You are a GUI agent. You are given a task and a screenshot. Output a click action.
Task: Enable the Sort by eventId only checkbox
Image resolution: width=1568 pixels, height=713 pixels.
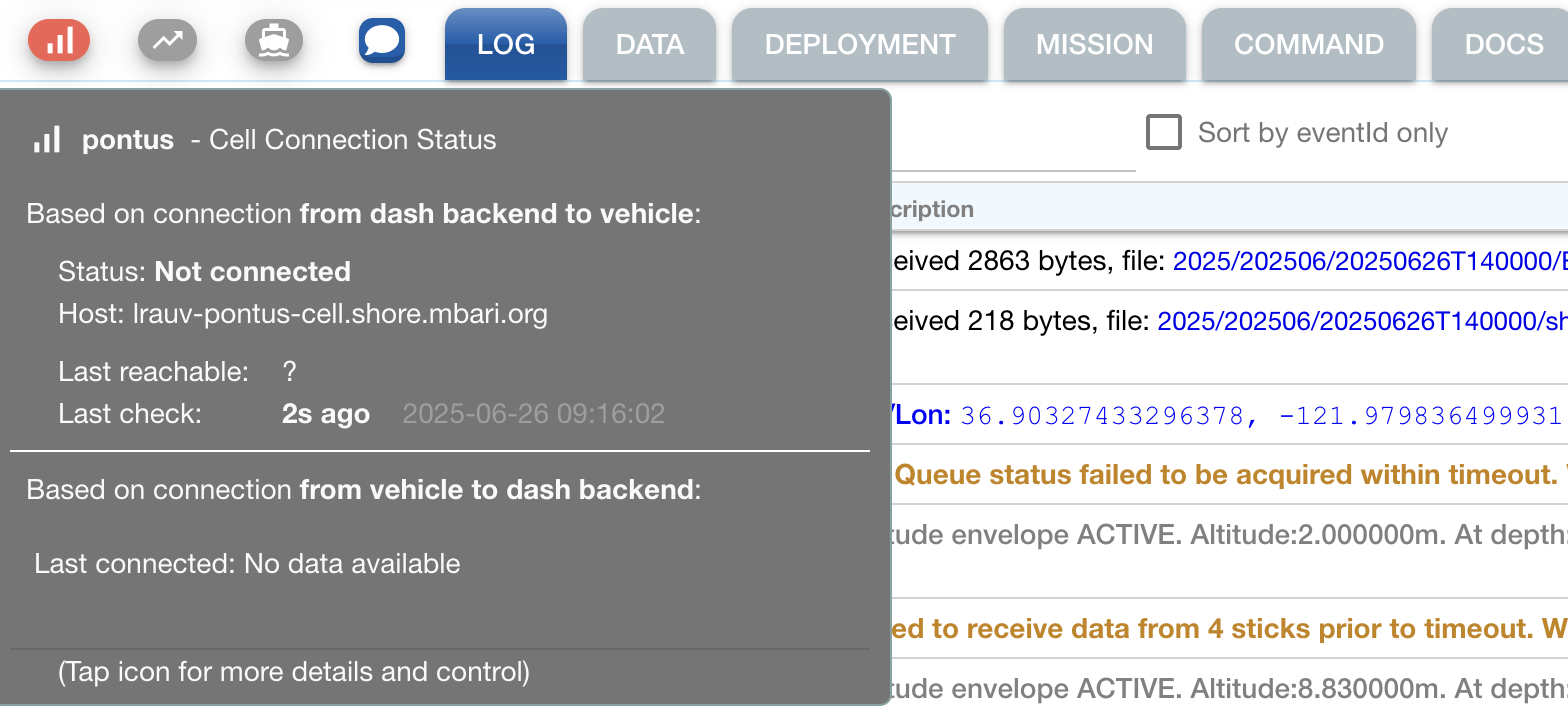click(1164, 133)
